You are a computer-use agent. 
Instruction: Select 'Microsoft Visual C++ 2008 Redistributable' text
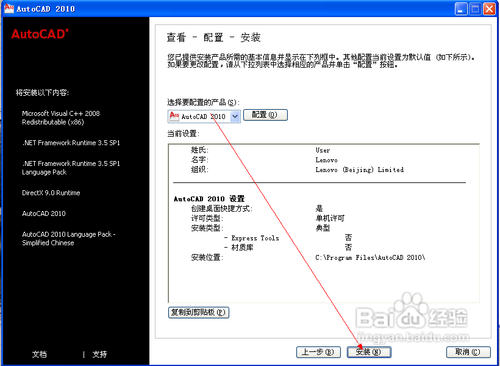[61, 118]
